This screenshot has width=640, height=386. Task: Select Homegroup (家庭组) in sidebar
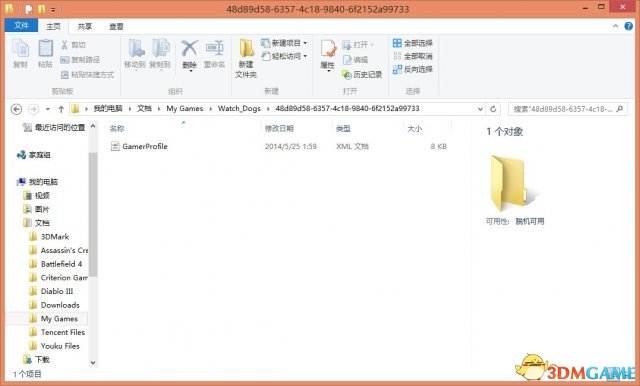(33, 155)
